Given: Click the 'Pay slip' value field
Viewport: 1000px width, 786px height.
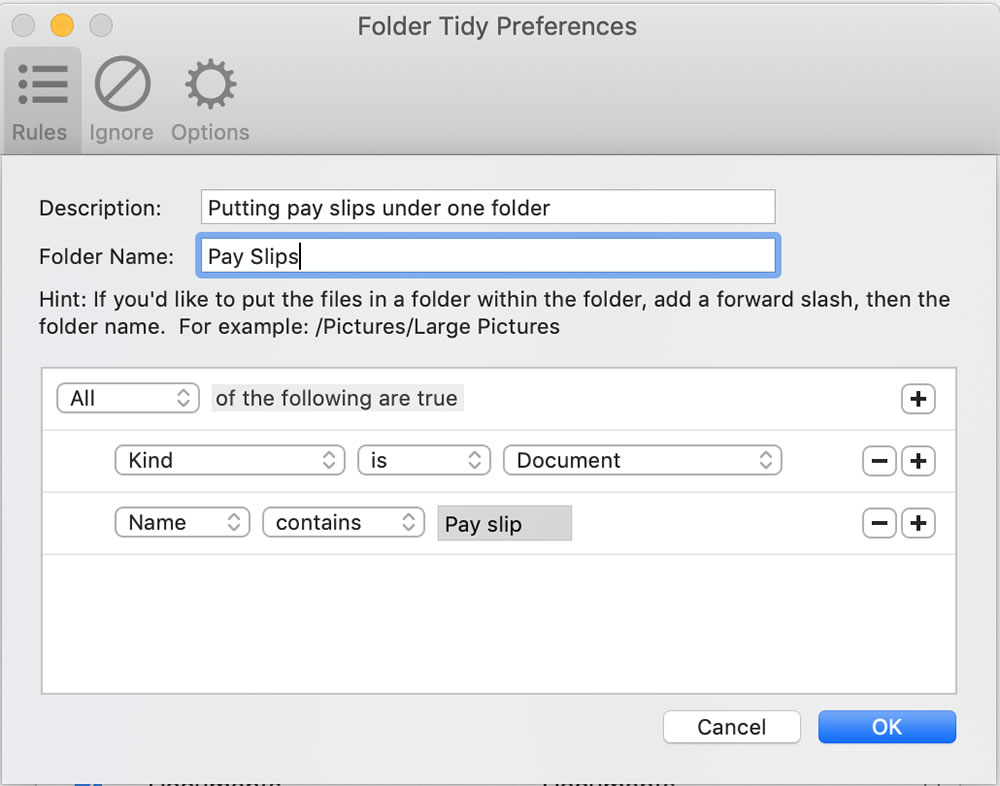Looking at the screenshot, I should 504,523.
